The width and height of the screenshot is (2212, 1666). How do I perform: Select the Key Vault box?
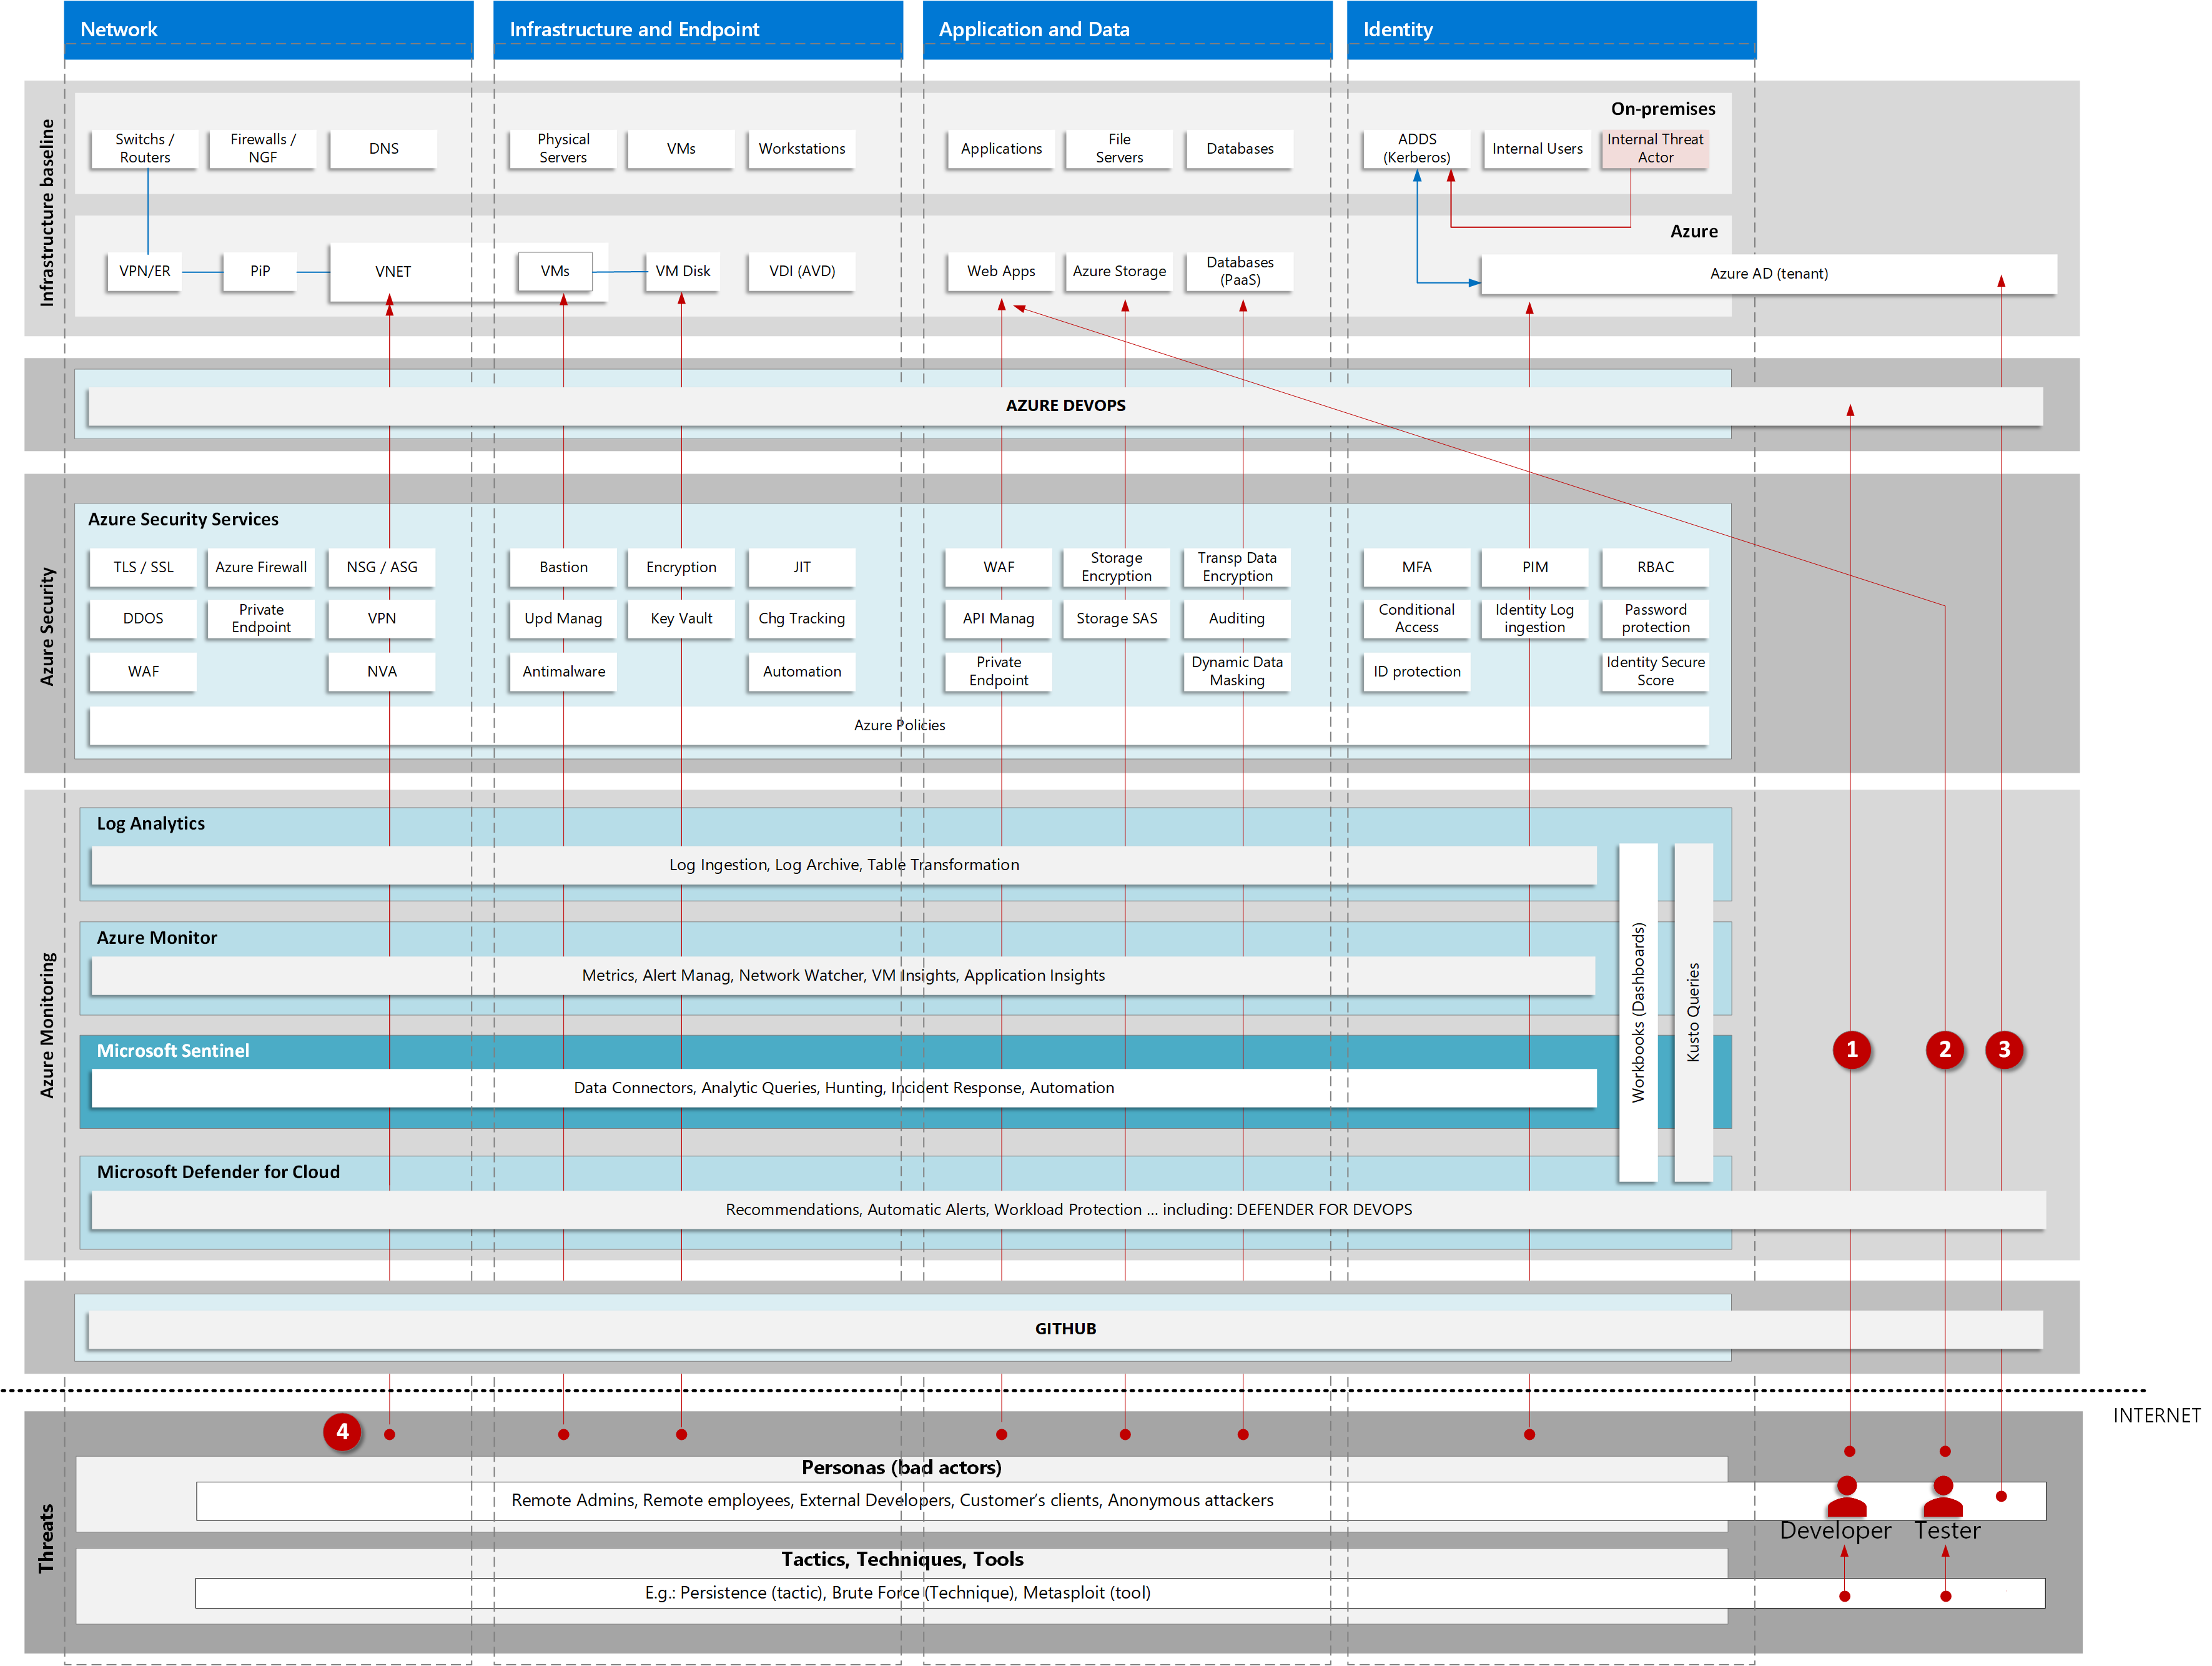tap(681, 619)
